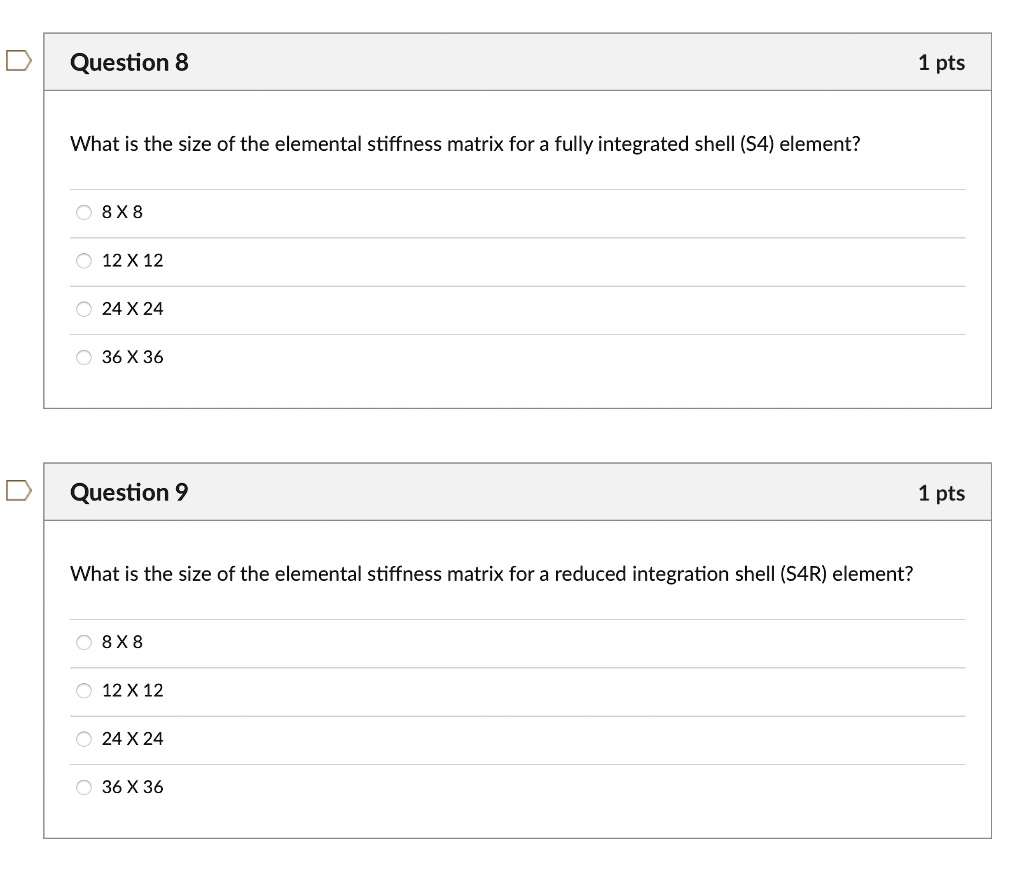Click the 8 X 8 answer text in Question 8
Image resolution: width=1024 pixels, height=879 pixels.
[x=121, y=212]
